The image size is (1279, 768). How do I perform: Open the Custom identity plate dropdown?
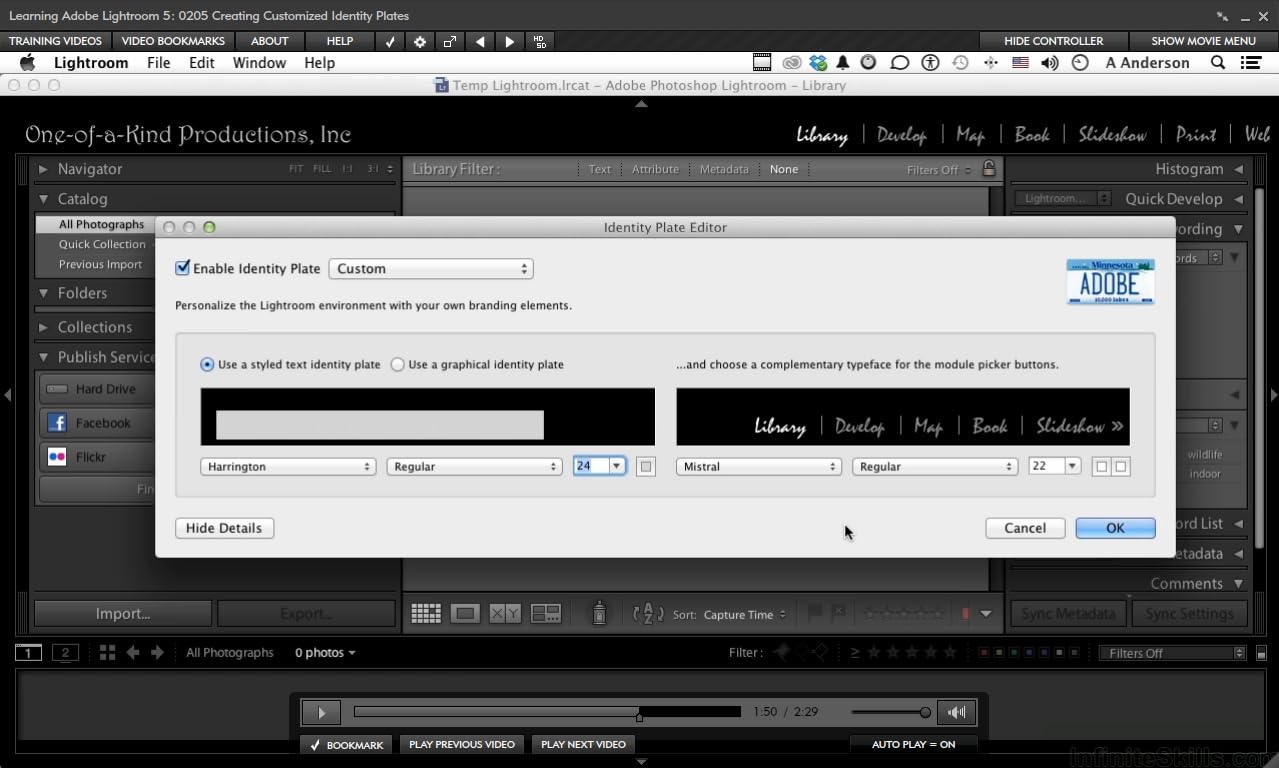431,269
